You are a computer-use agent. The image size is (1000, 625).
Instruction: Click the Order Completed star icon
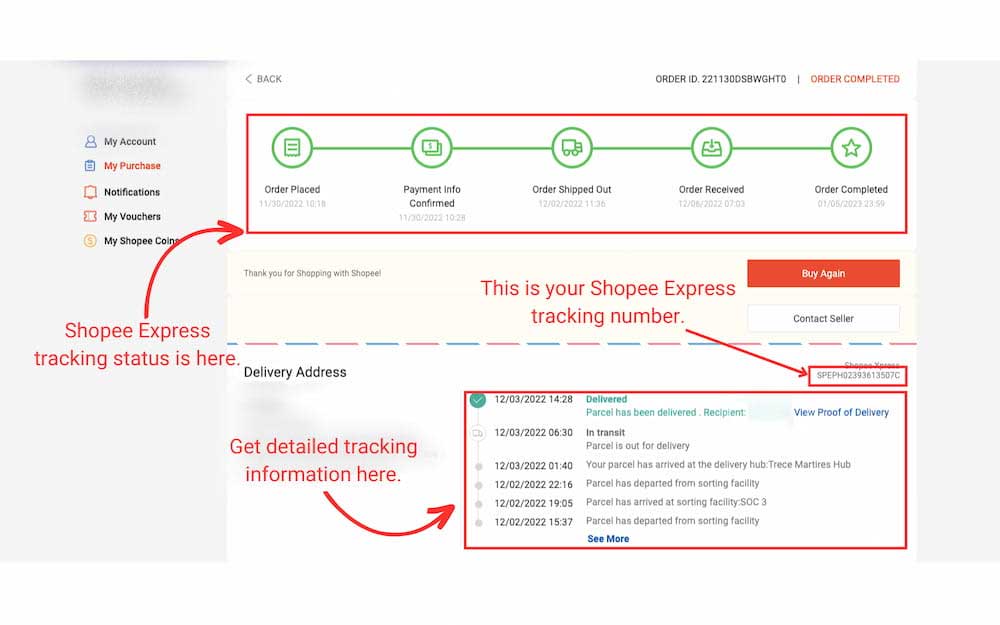pos(851,148)
